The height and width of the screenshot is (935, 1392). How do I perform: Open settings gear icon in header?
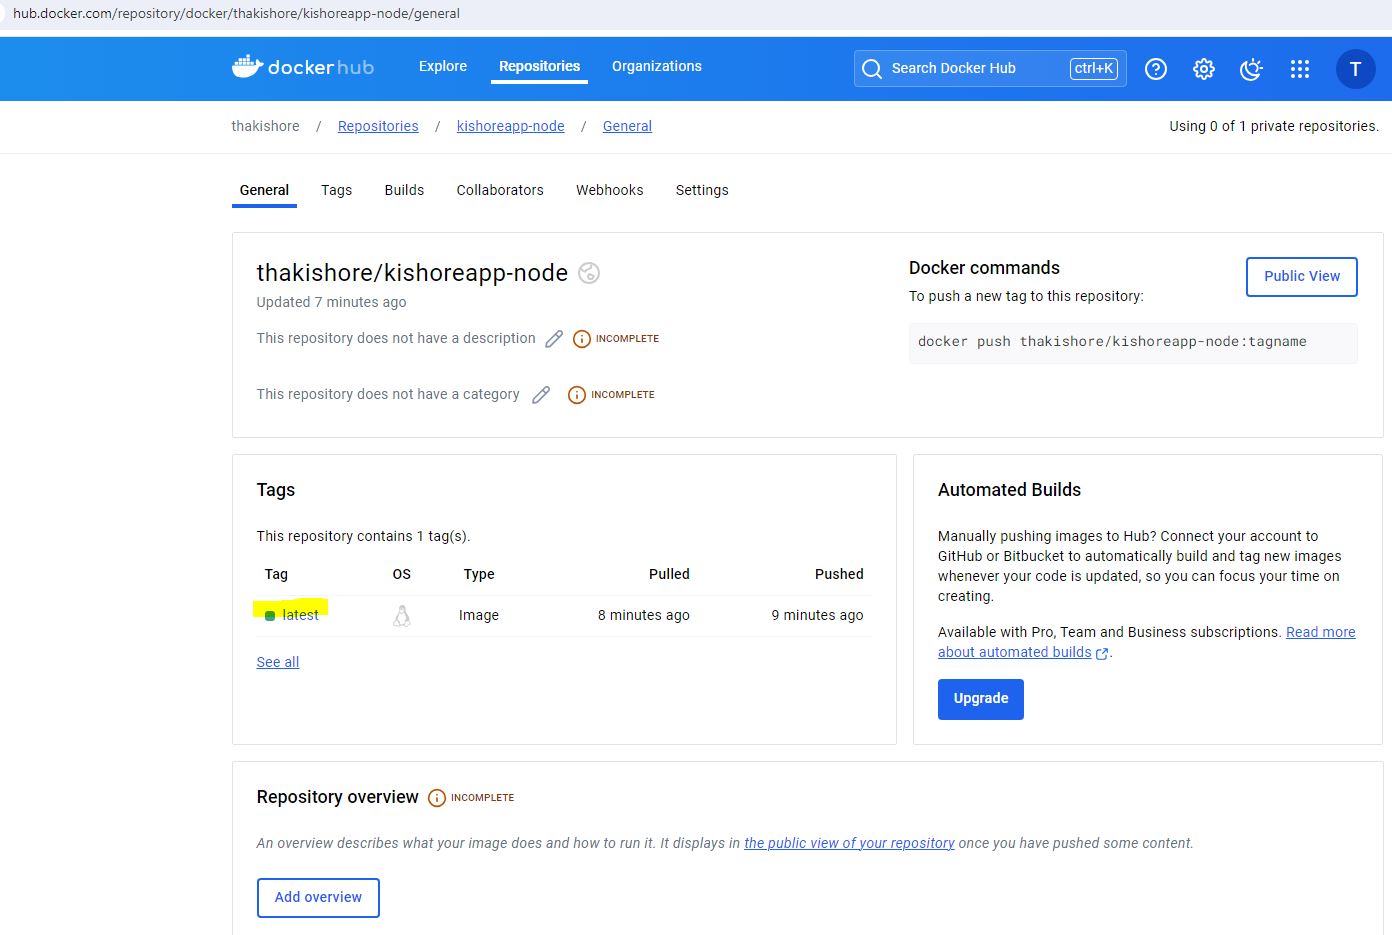(1203, 69)
